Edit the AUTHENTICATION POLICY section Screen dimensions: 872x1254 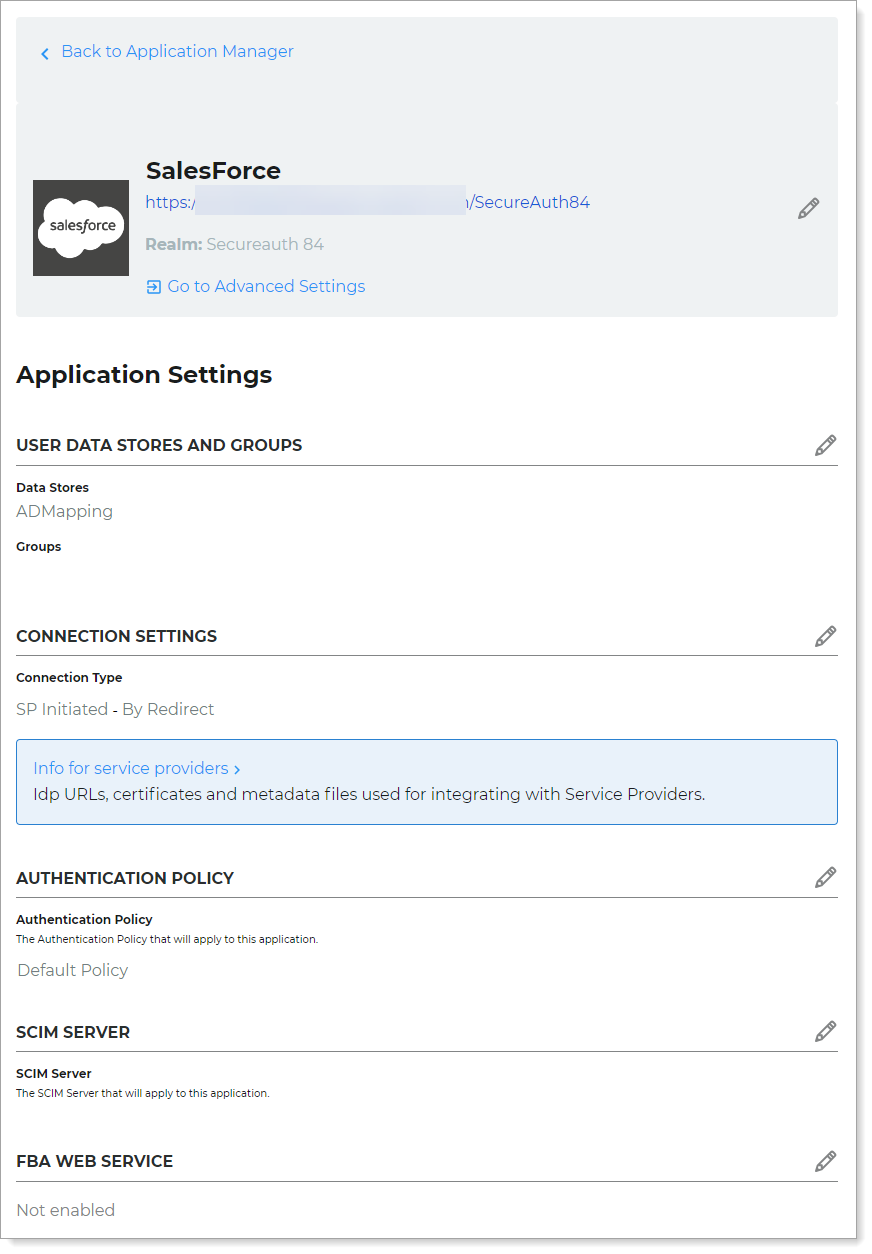click(825, 877)
